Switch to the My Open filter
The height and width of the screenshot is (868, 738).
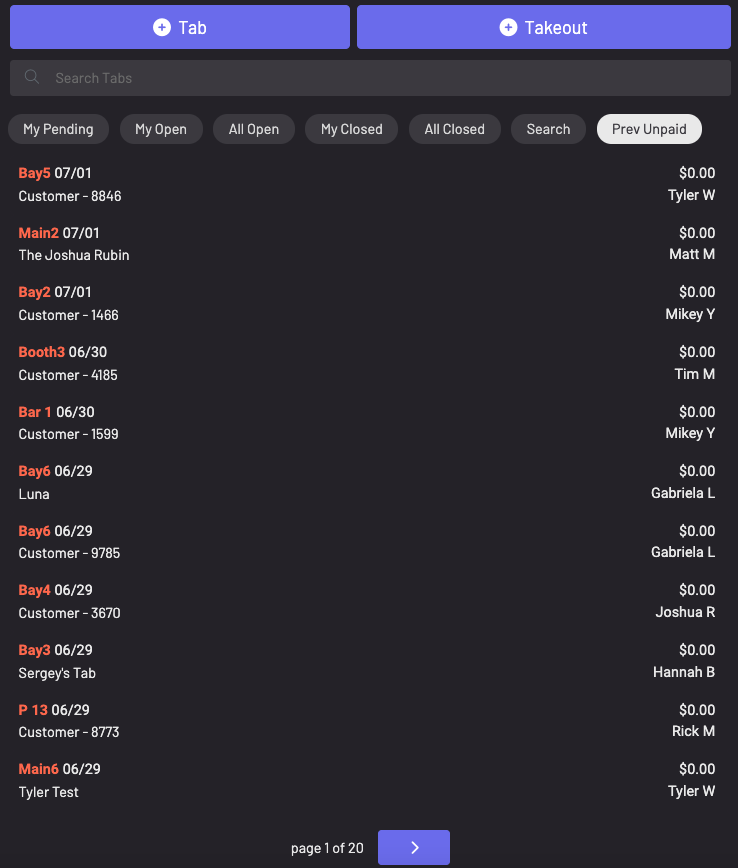161,129
